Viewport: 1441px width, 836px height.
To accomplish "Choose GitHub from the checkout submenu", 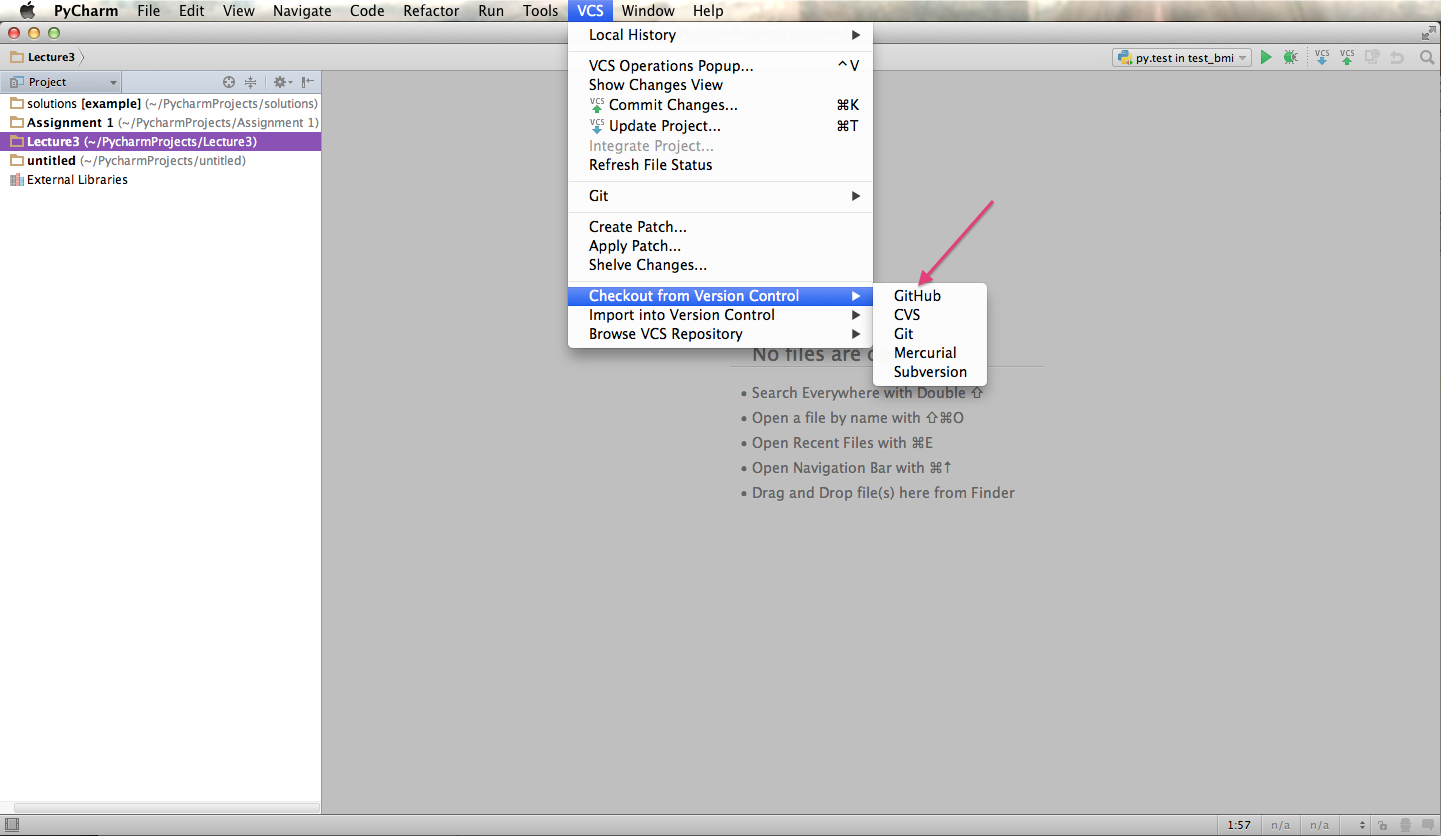I will point(930,296).
